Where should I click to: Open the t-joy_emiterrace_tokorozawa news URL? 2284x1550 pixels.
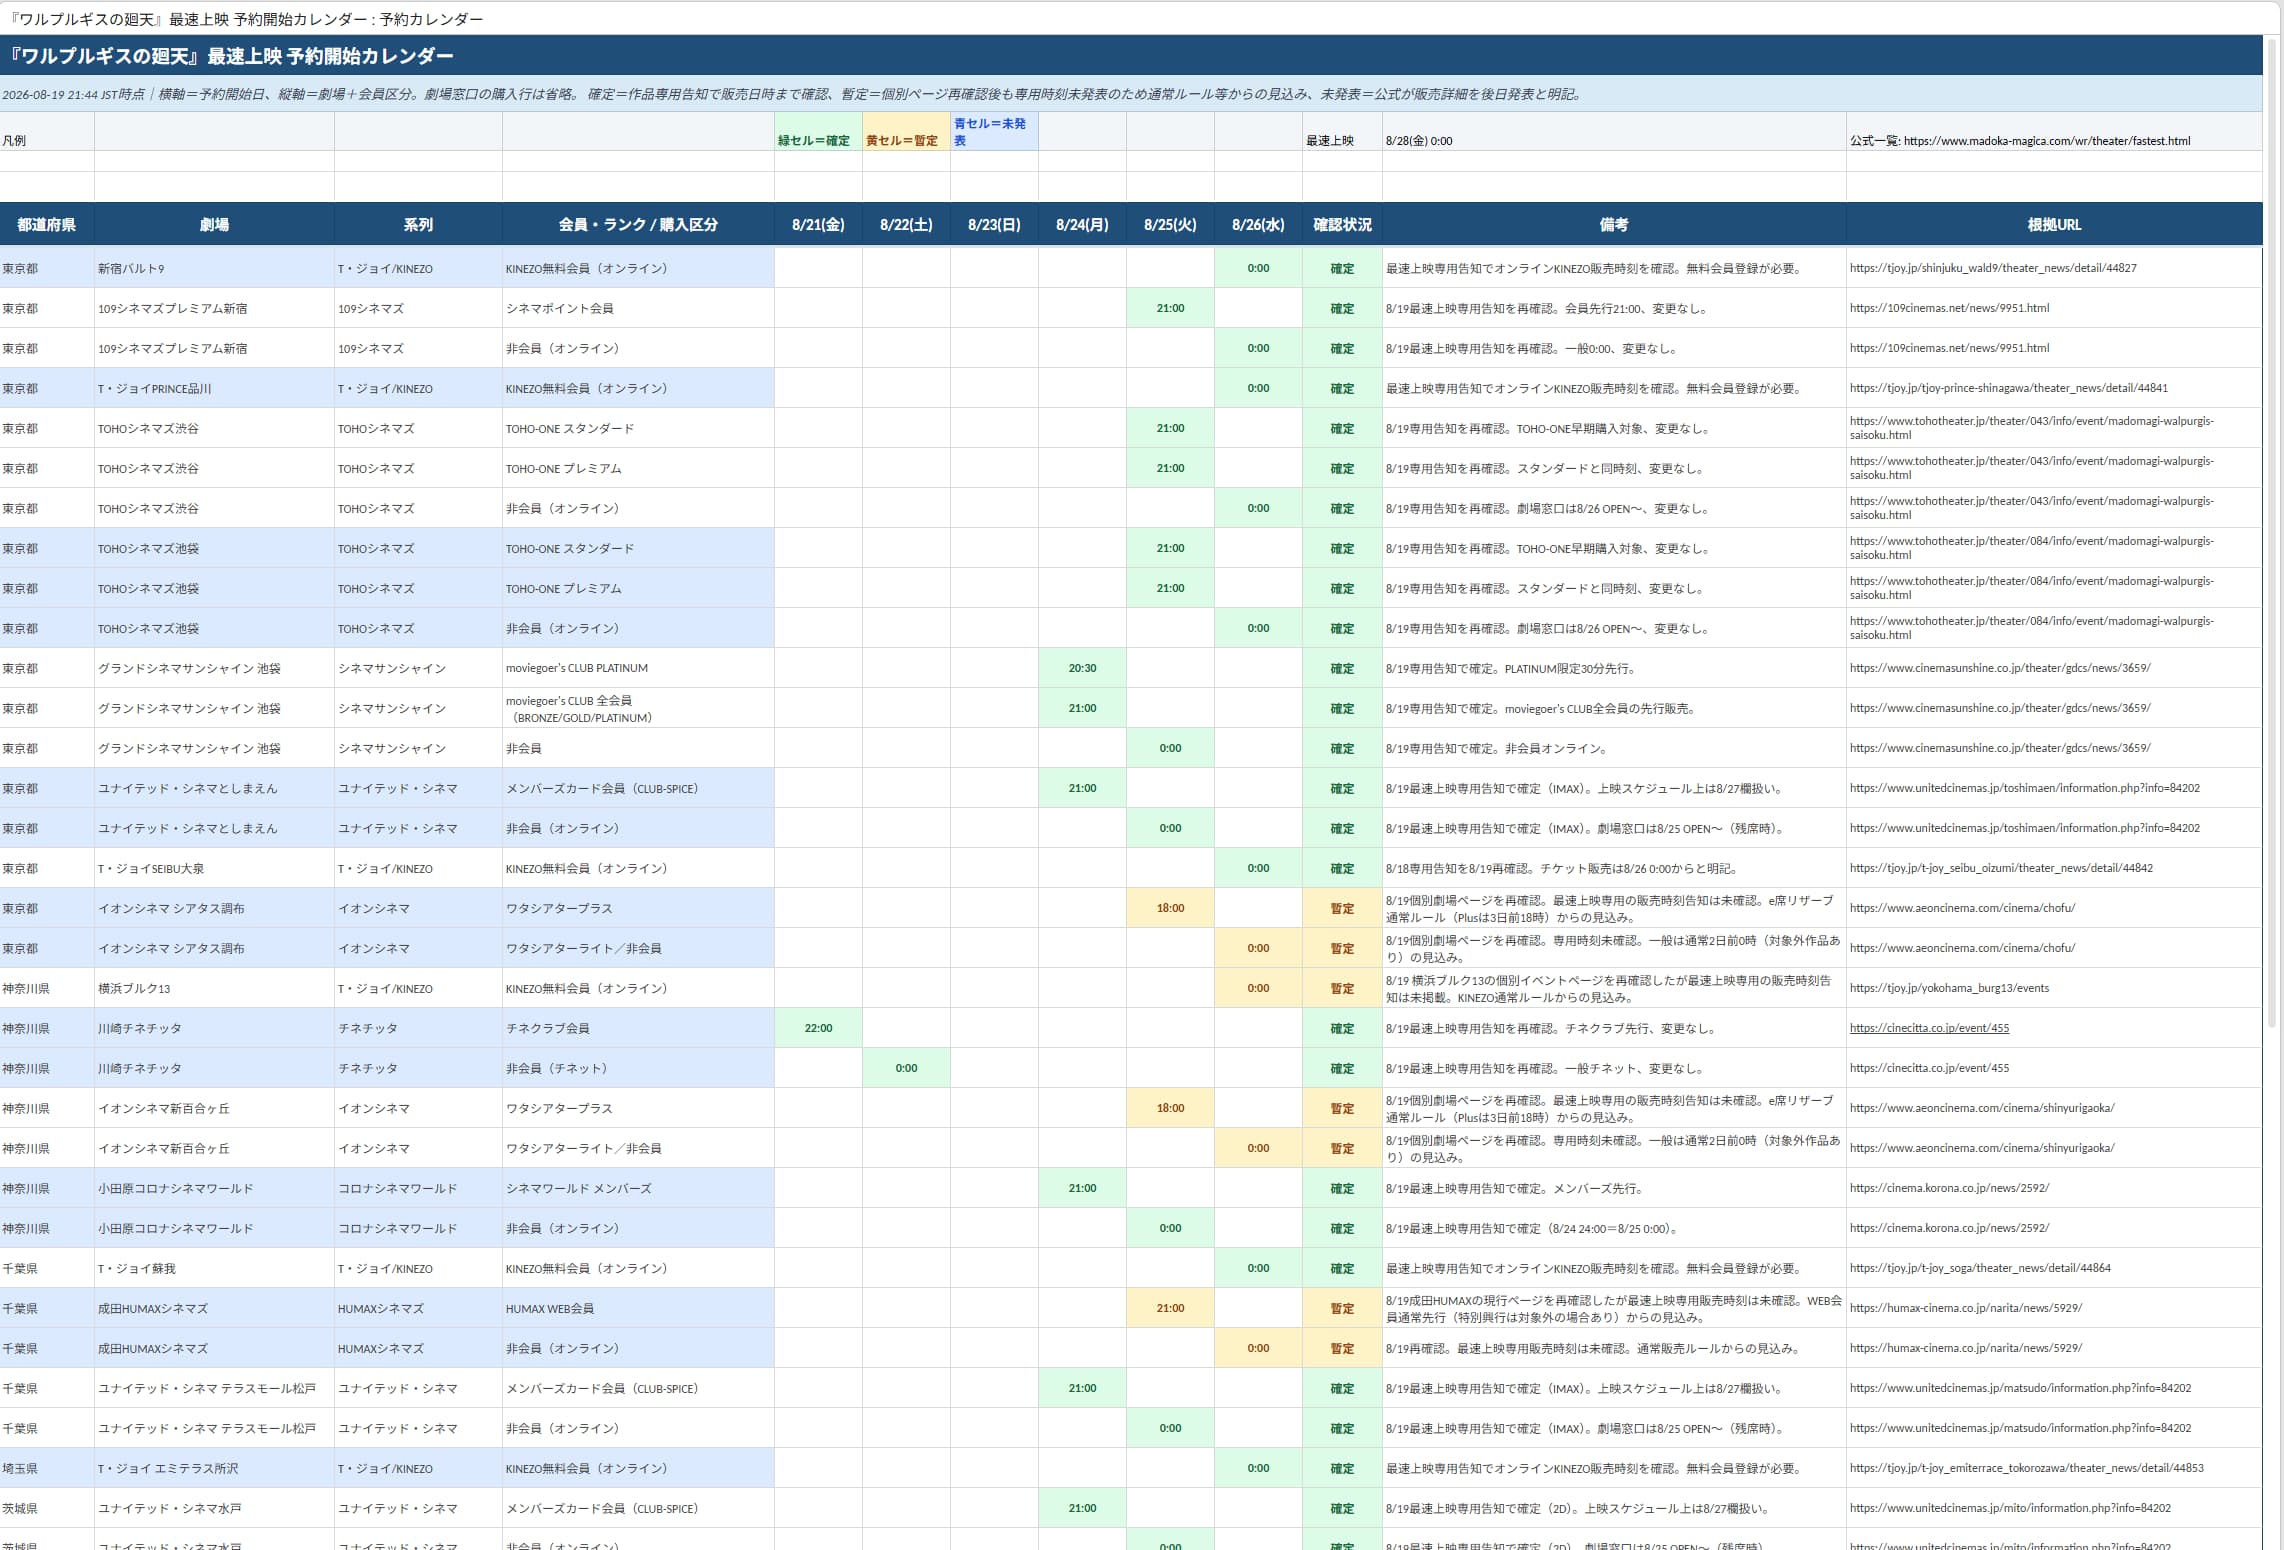(2027, 1468)
